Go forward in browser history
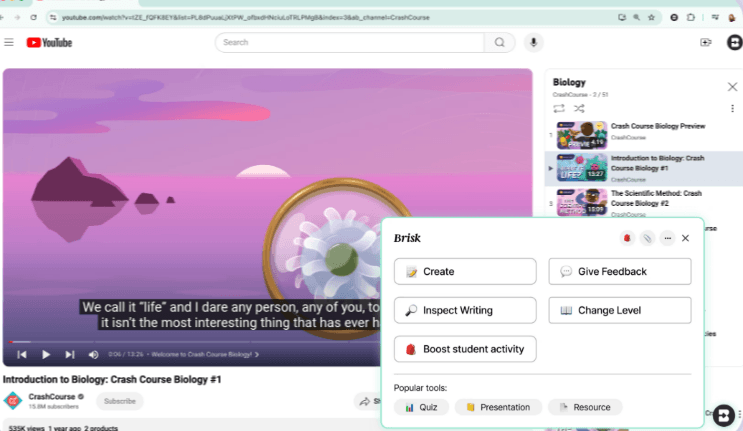Screen dimensions: 743x431 click(18, 18)
